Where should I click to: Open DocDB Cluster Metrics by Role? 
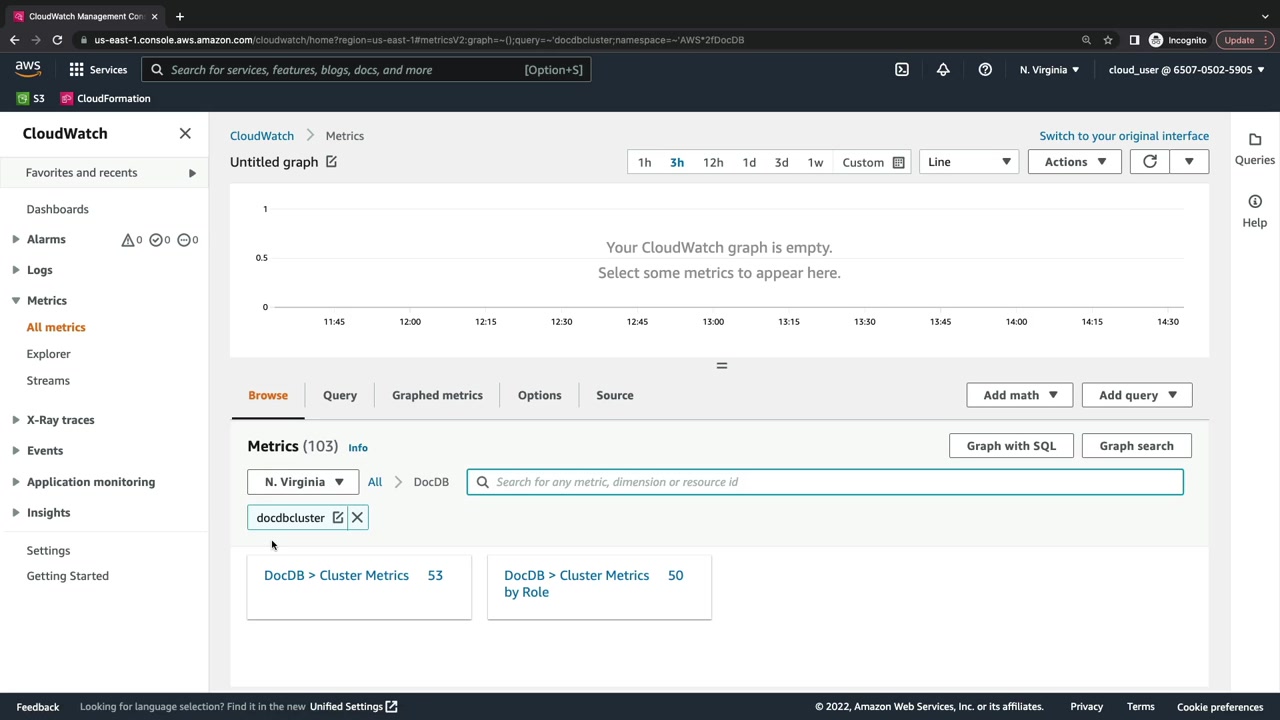coord(576,583)
